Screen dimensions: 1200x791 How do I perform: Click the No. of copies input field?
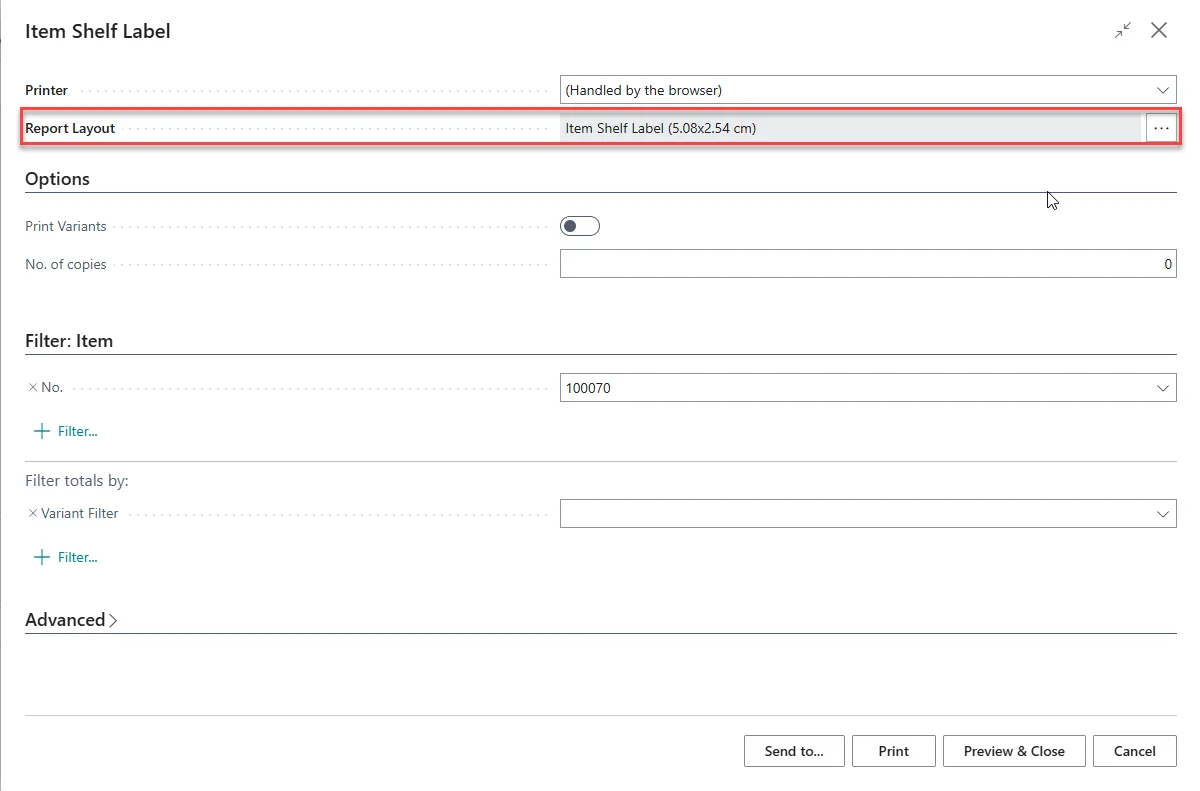coord(867,265)
